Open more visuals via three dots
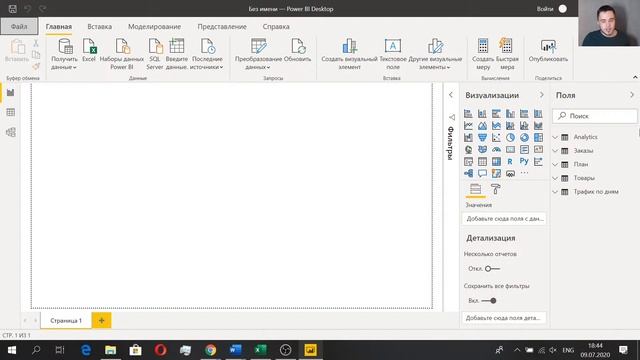Screen dimensions: 640x360 [524, 173]
